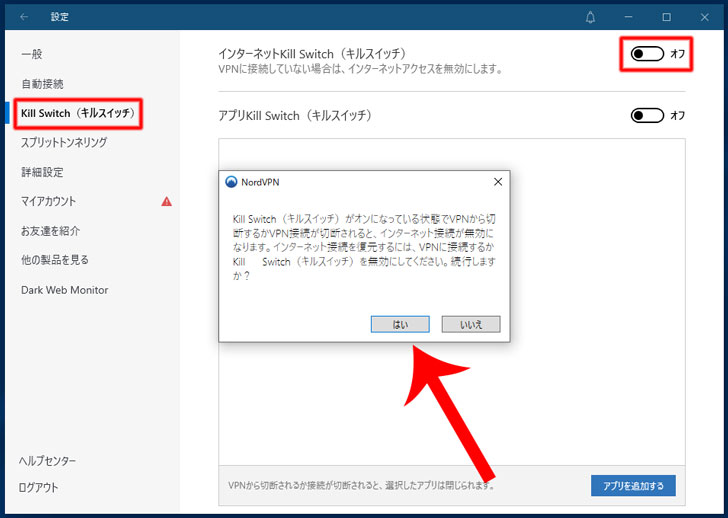Screen dimensions: 728x518
Task: Go back using the arrow next to 設定
Action: click(24, 17)
